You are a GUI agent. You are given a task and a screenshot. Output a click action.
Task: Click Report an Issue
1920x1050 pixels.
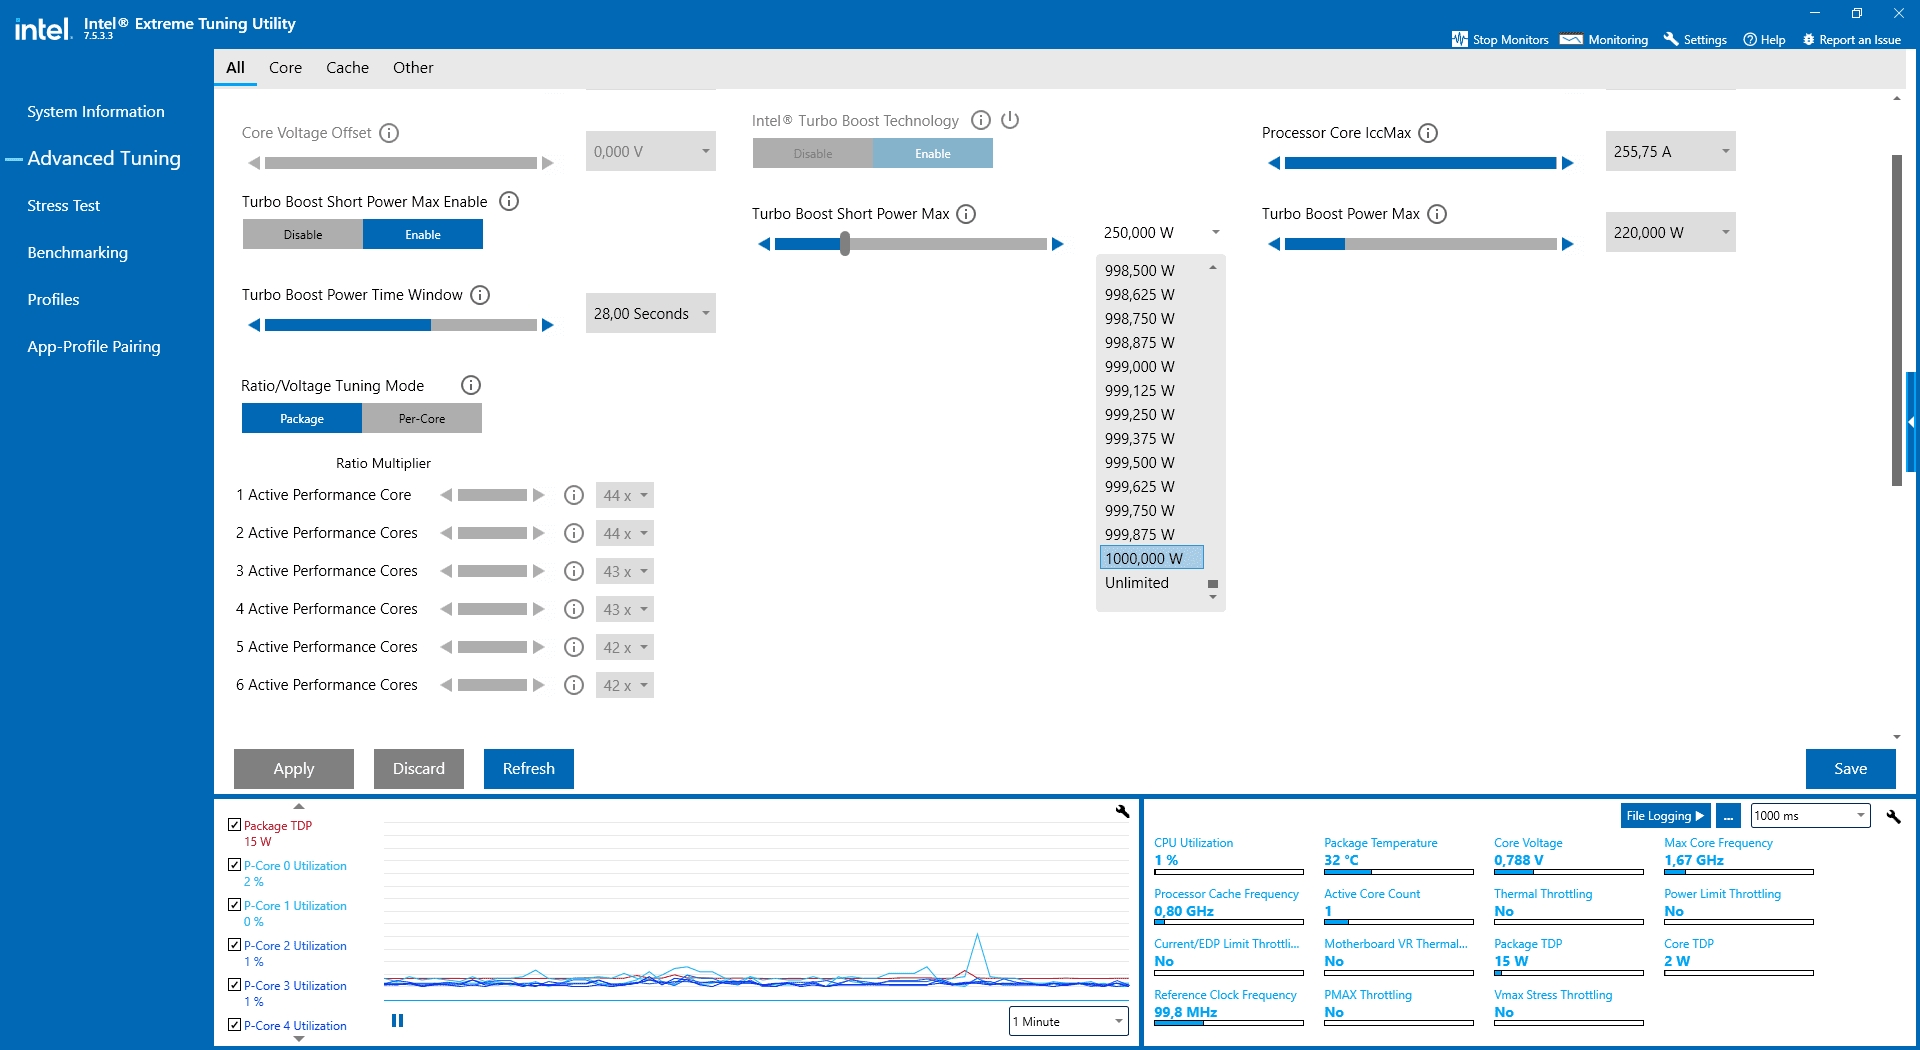(x=1851, y=40)
